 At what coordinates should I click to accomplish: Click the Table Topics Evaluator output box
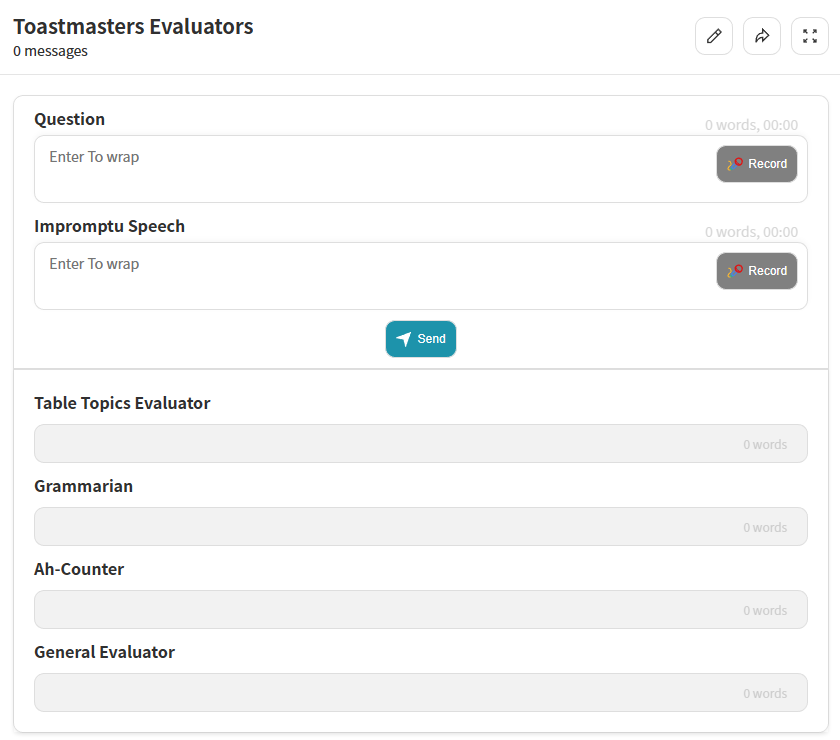[421, 444]
